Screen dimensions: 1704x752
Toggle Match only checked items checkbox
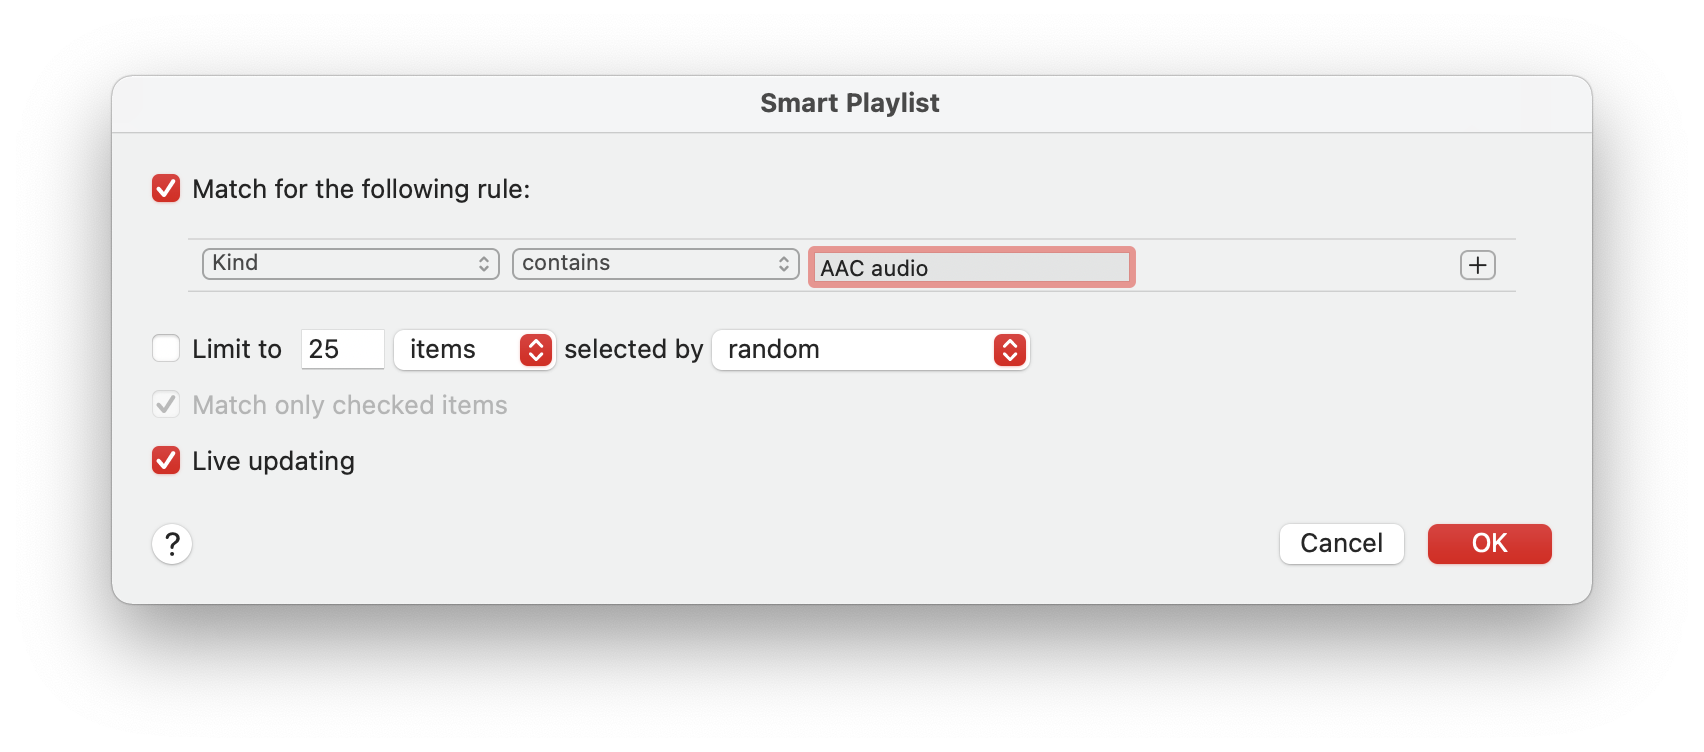pyautogui.click(x=166, y=404)
